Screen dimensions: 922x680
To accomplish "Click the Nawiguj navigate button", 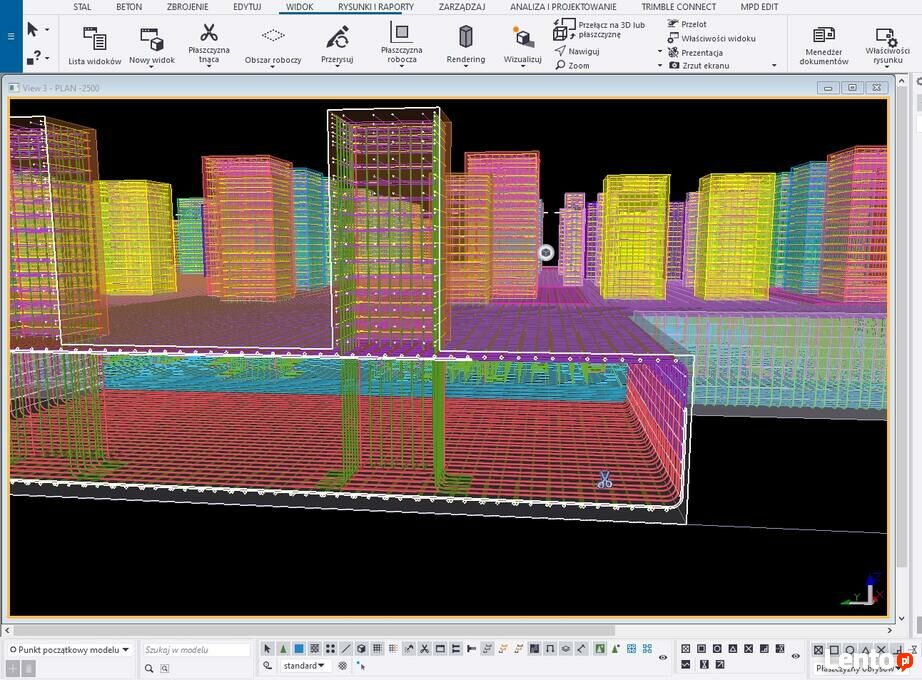I will coord(577,51).
